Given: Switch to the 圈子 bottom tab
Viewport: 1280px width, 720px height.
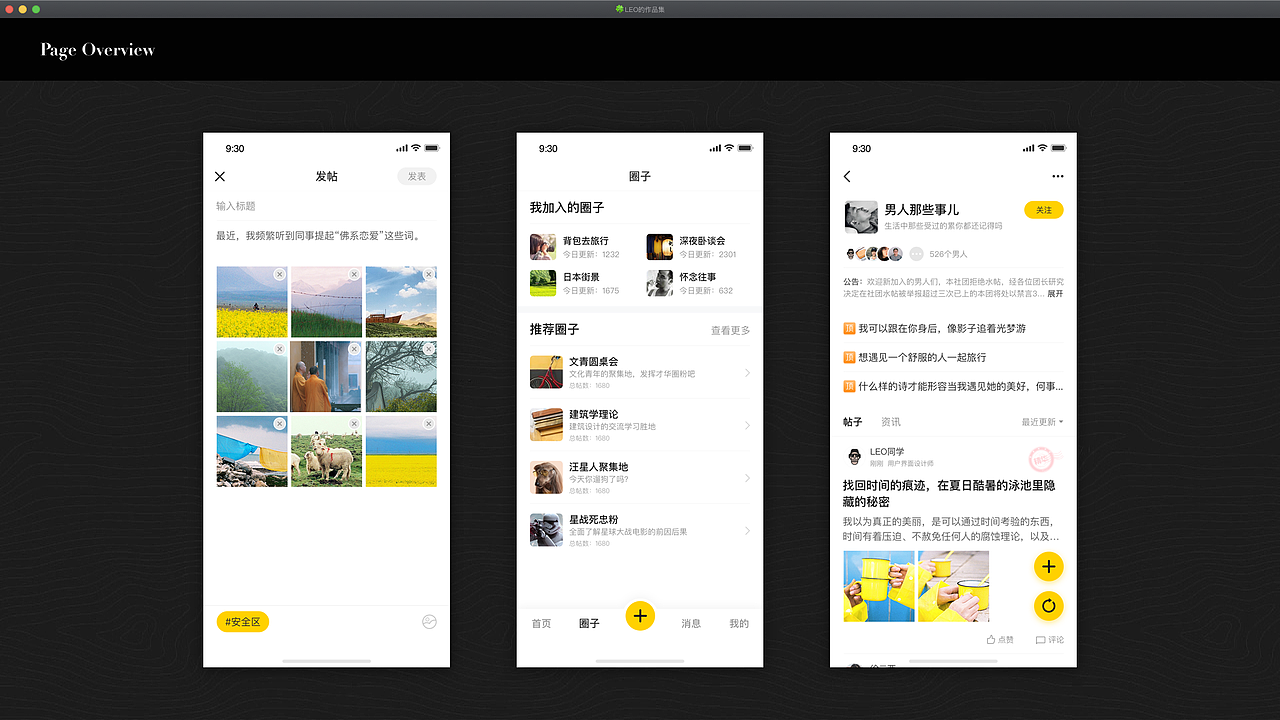Looking at the screenshot, I should [589, 624].
